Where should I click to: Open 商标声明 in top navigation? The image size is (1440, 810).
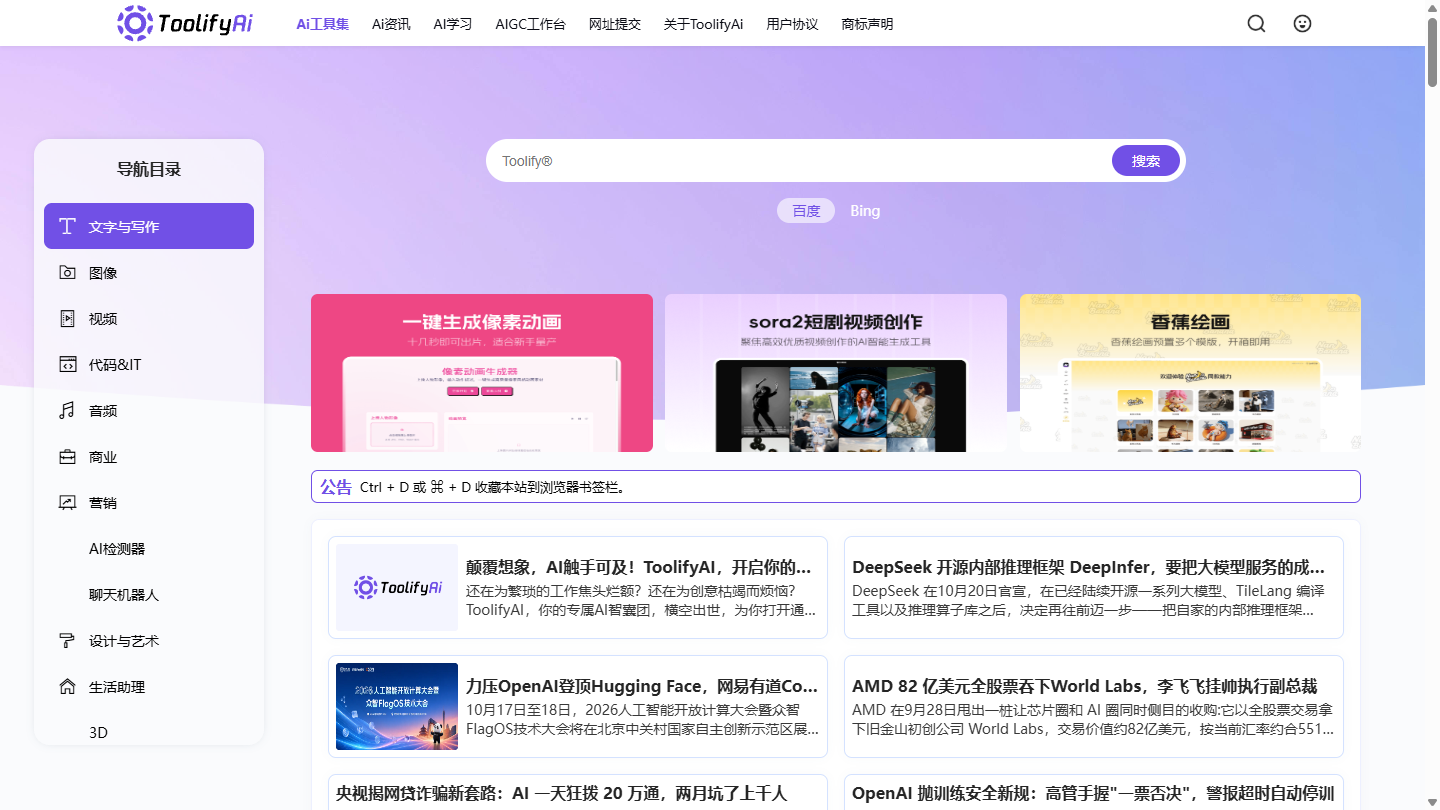[x=868, y=24]
